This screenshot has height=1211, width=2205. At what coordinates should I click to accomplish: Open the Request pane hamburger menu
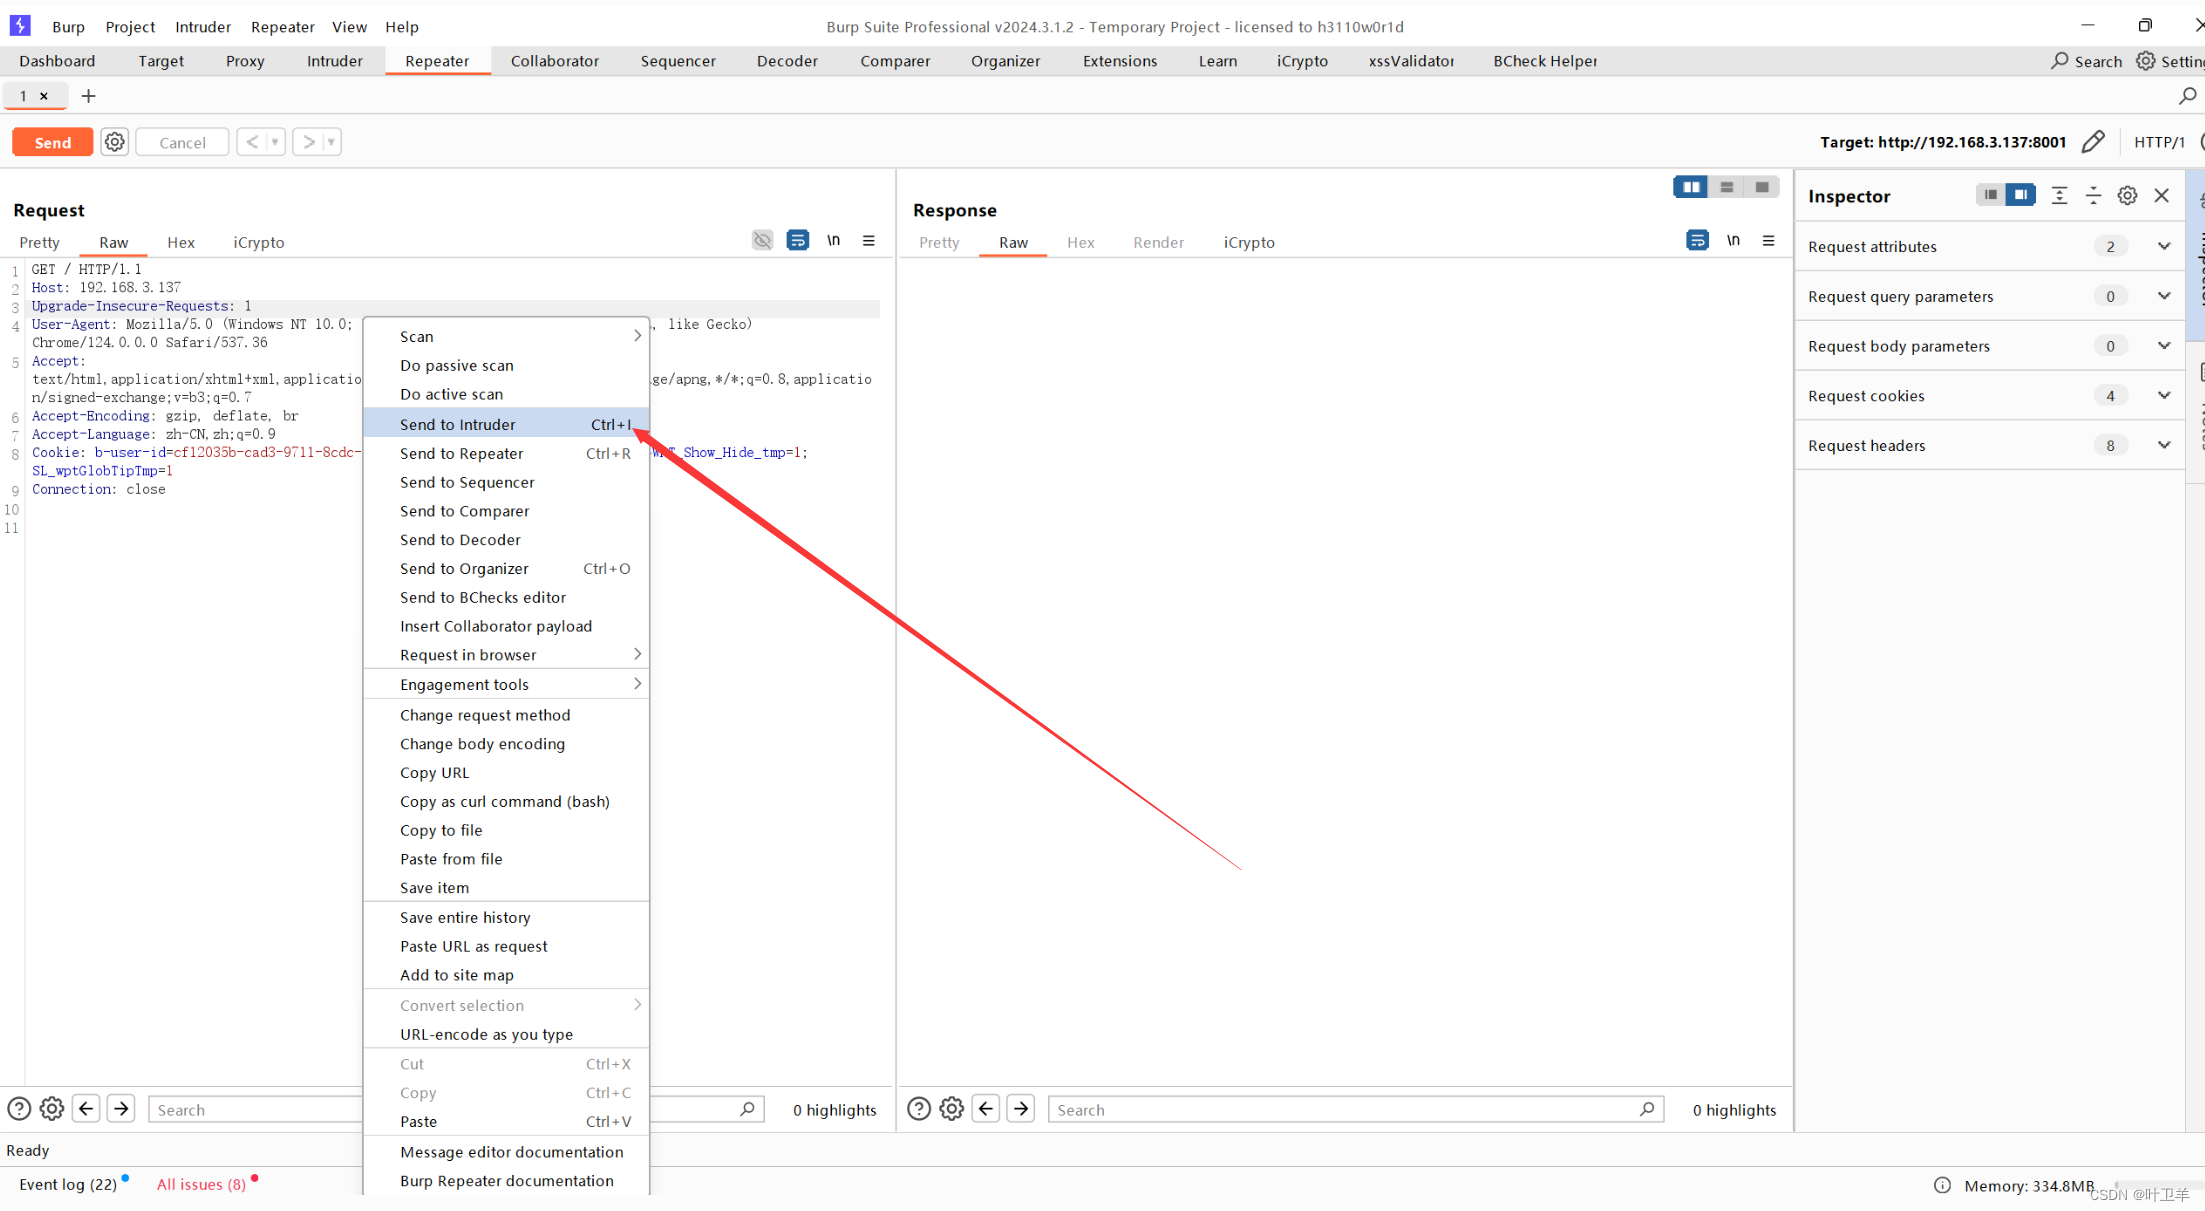point(869,240)
